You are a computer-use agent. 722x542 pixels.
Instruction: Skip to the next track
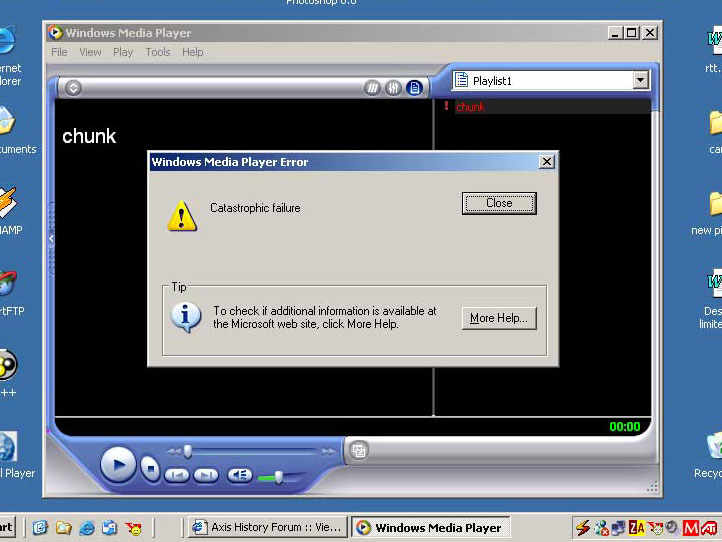pyautogui.click(x=206, y=475)
